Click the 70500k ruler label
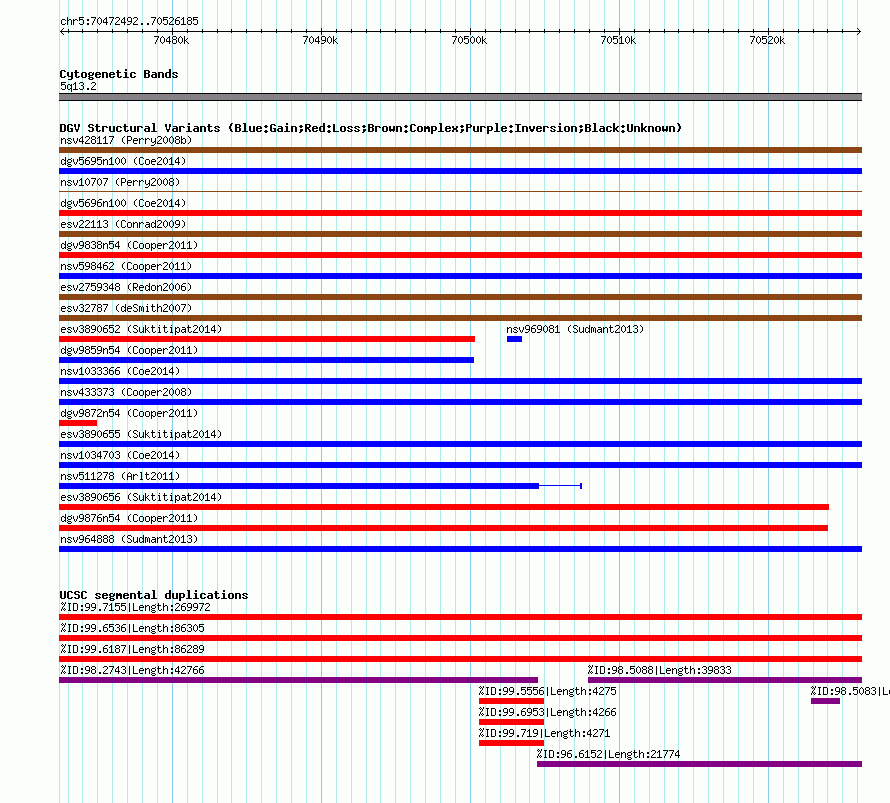 469,40
